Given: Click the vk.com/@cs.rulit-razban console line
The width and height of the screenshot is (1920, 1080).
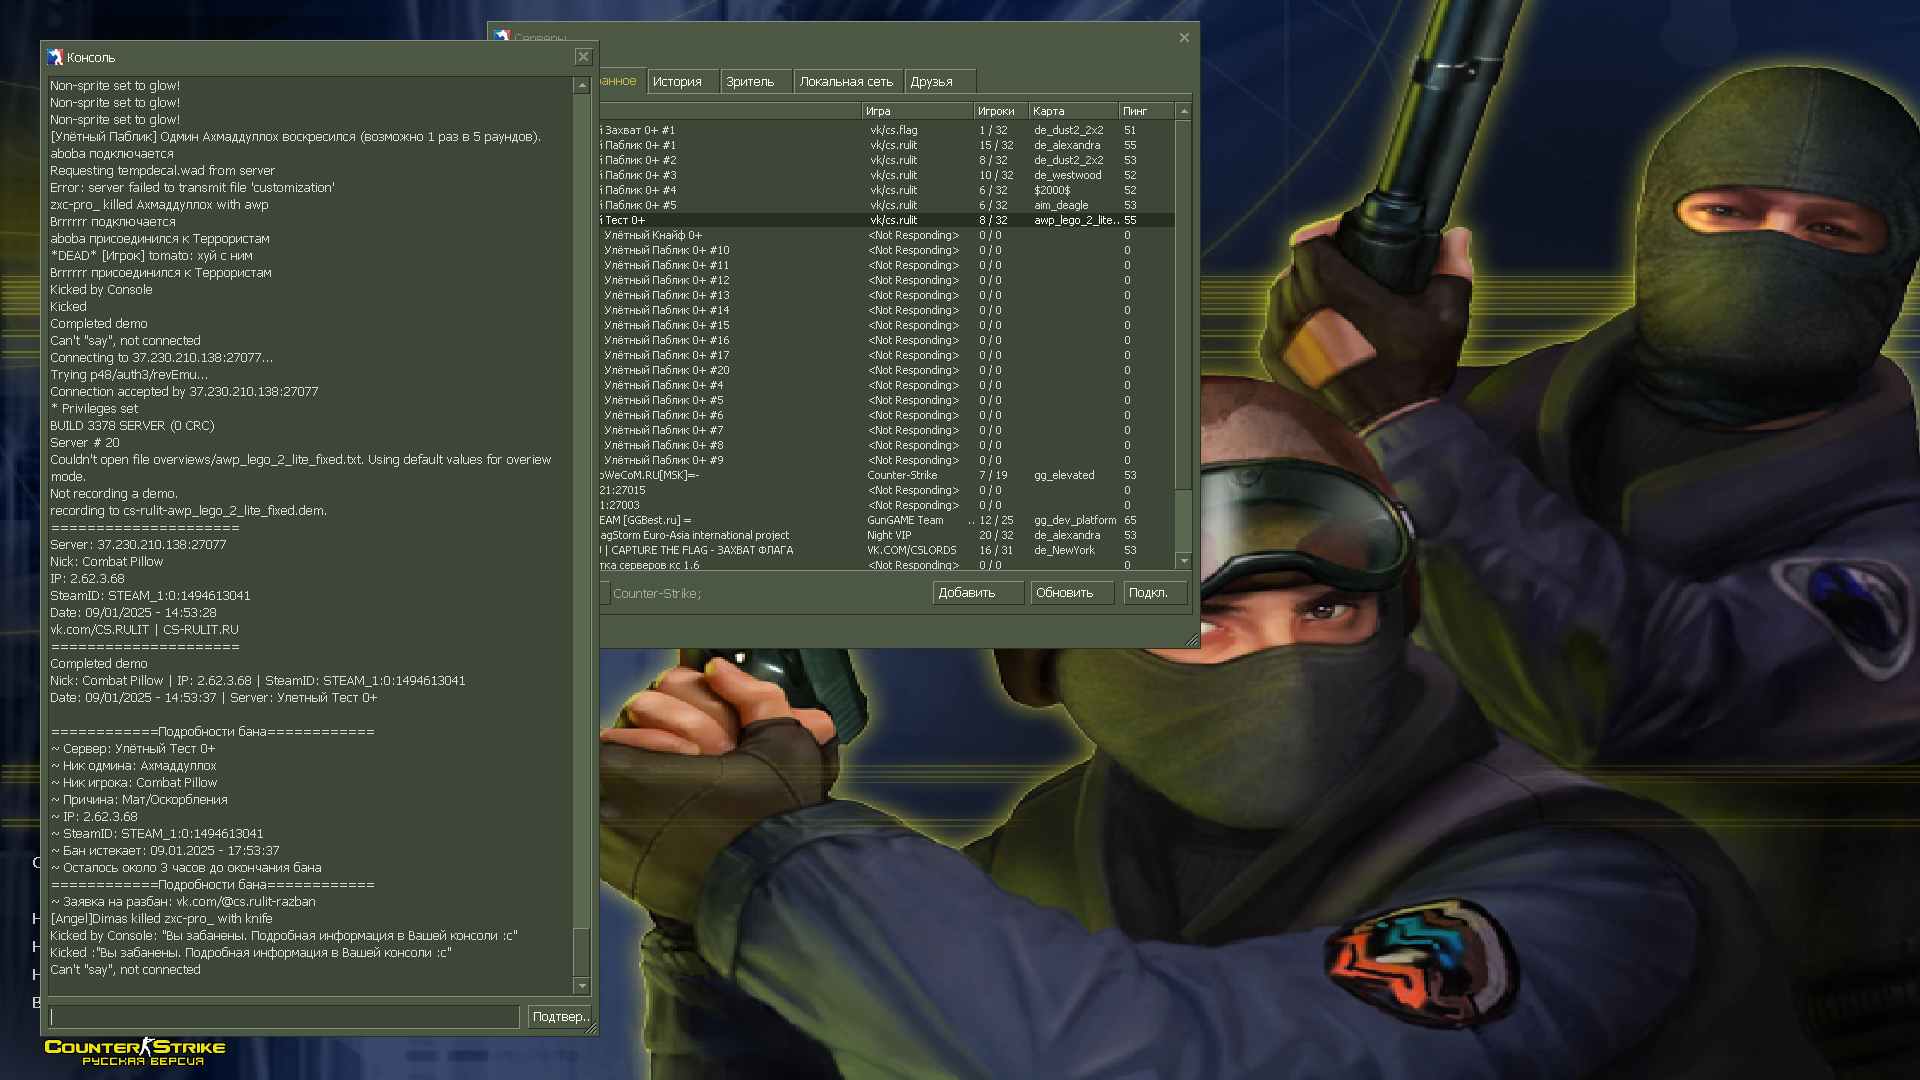Looking at the screenshot, I should coord(183,902).
